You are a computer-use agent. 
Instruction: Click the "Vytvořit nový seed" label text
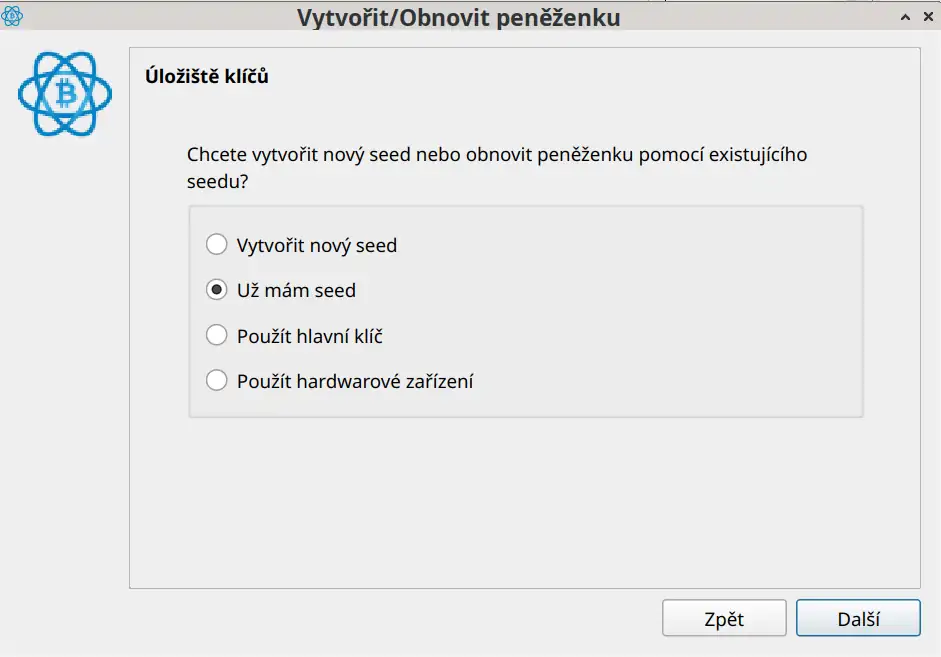tap(316, 245)
